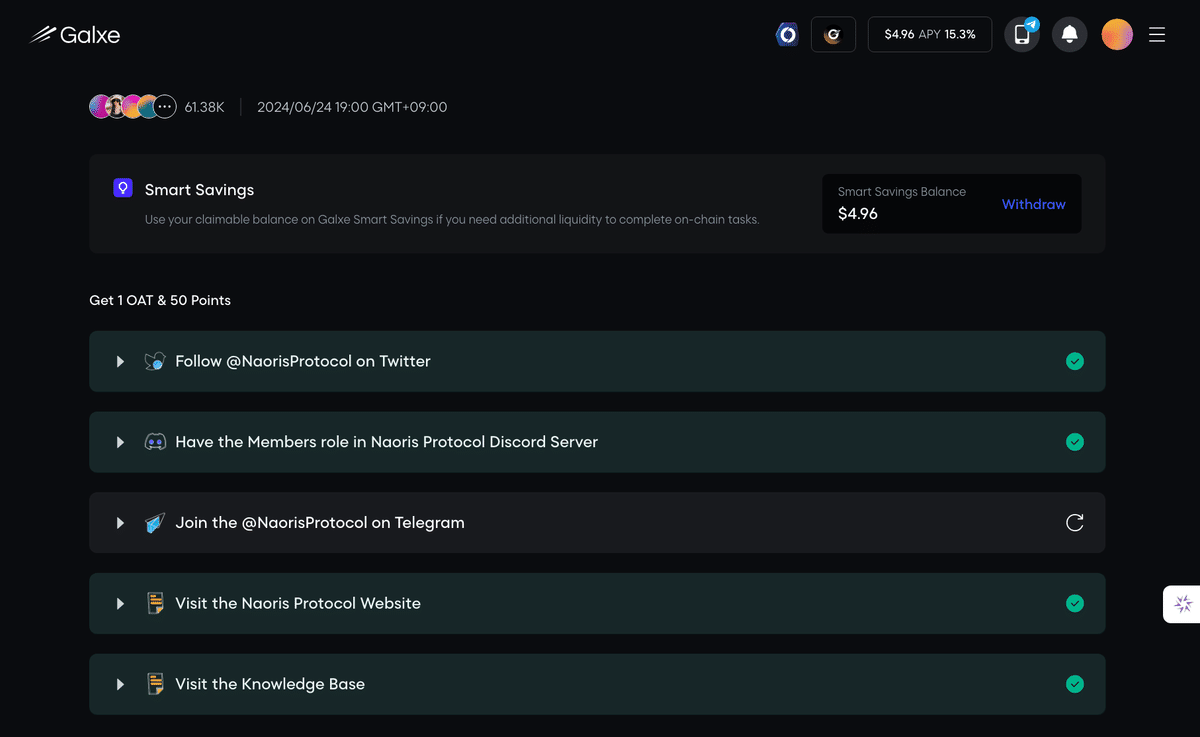1200x737 pixels.
Task: Refresh verification of the Telegram task
Action: tap(1075, 523)
